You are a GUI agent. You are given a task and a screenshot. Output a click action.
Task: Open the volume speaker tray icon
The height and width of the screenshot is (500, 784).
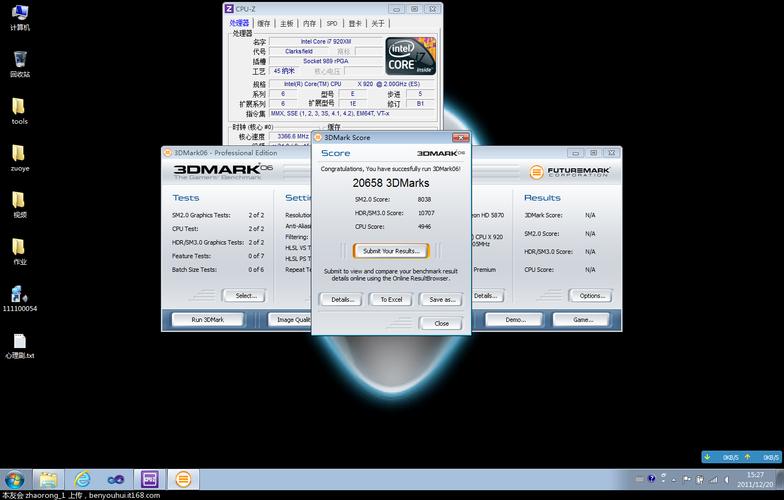pyautogui.click(x=726, y=480)
